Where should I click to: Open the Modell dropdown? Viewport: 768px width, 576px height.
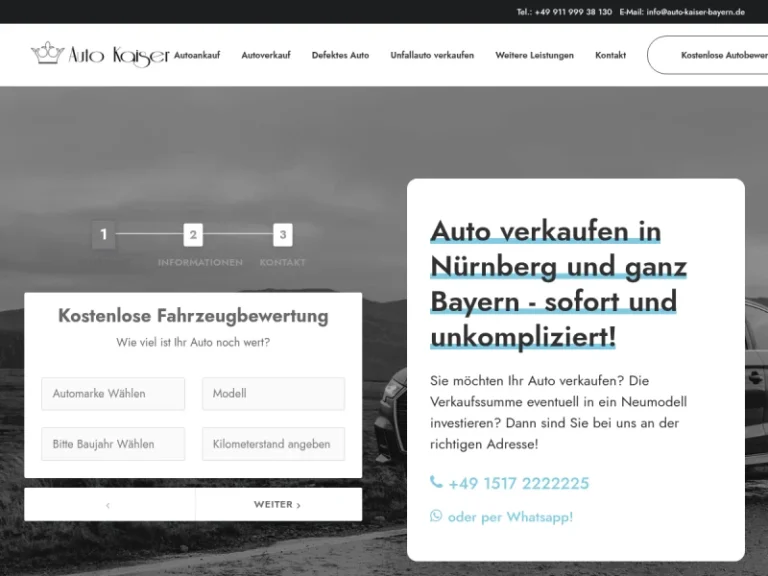click(273, 393)
